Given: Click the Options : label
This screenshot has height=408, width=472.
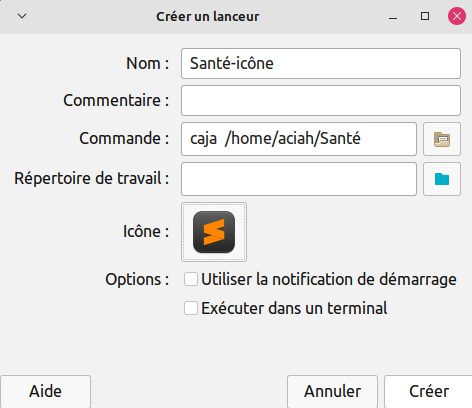Looking at the screenshot, I should (137, 280).
